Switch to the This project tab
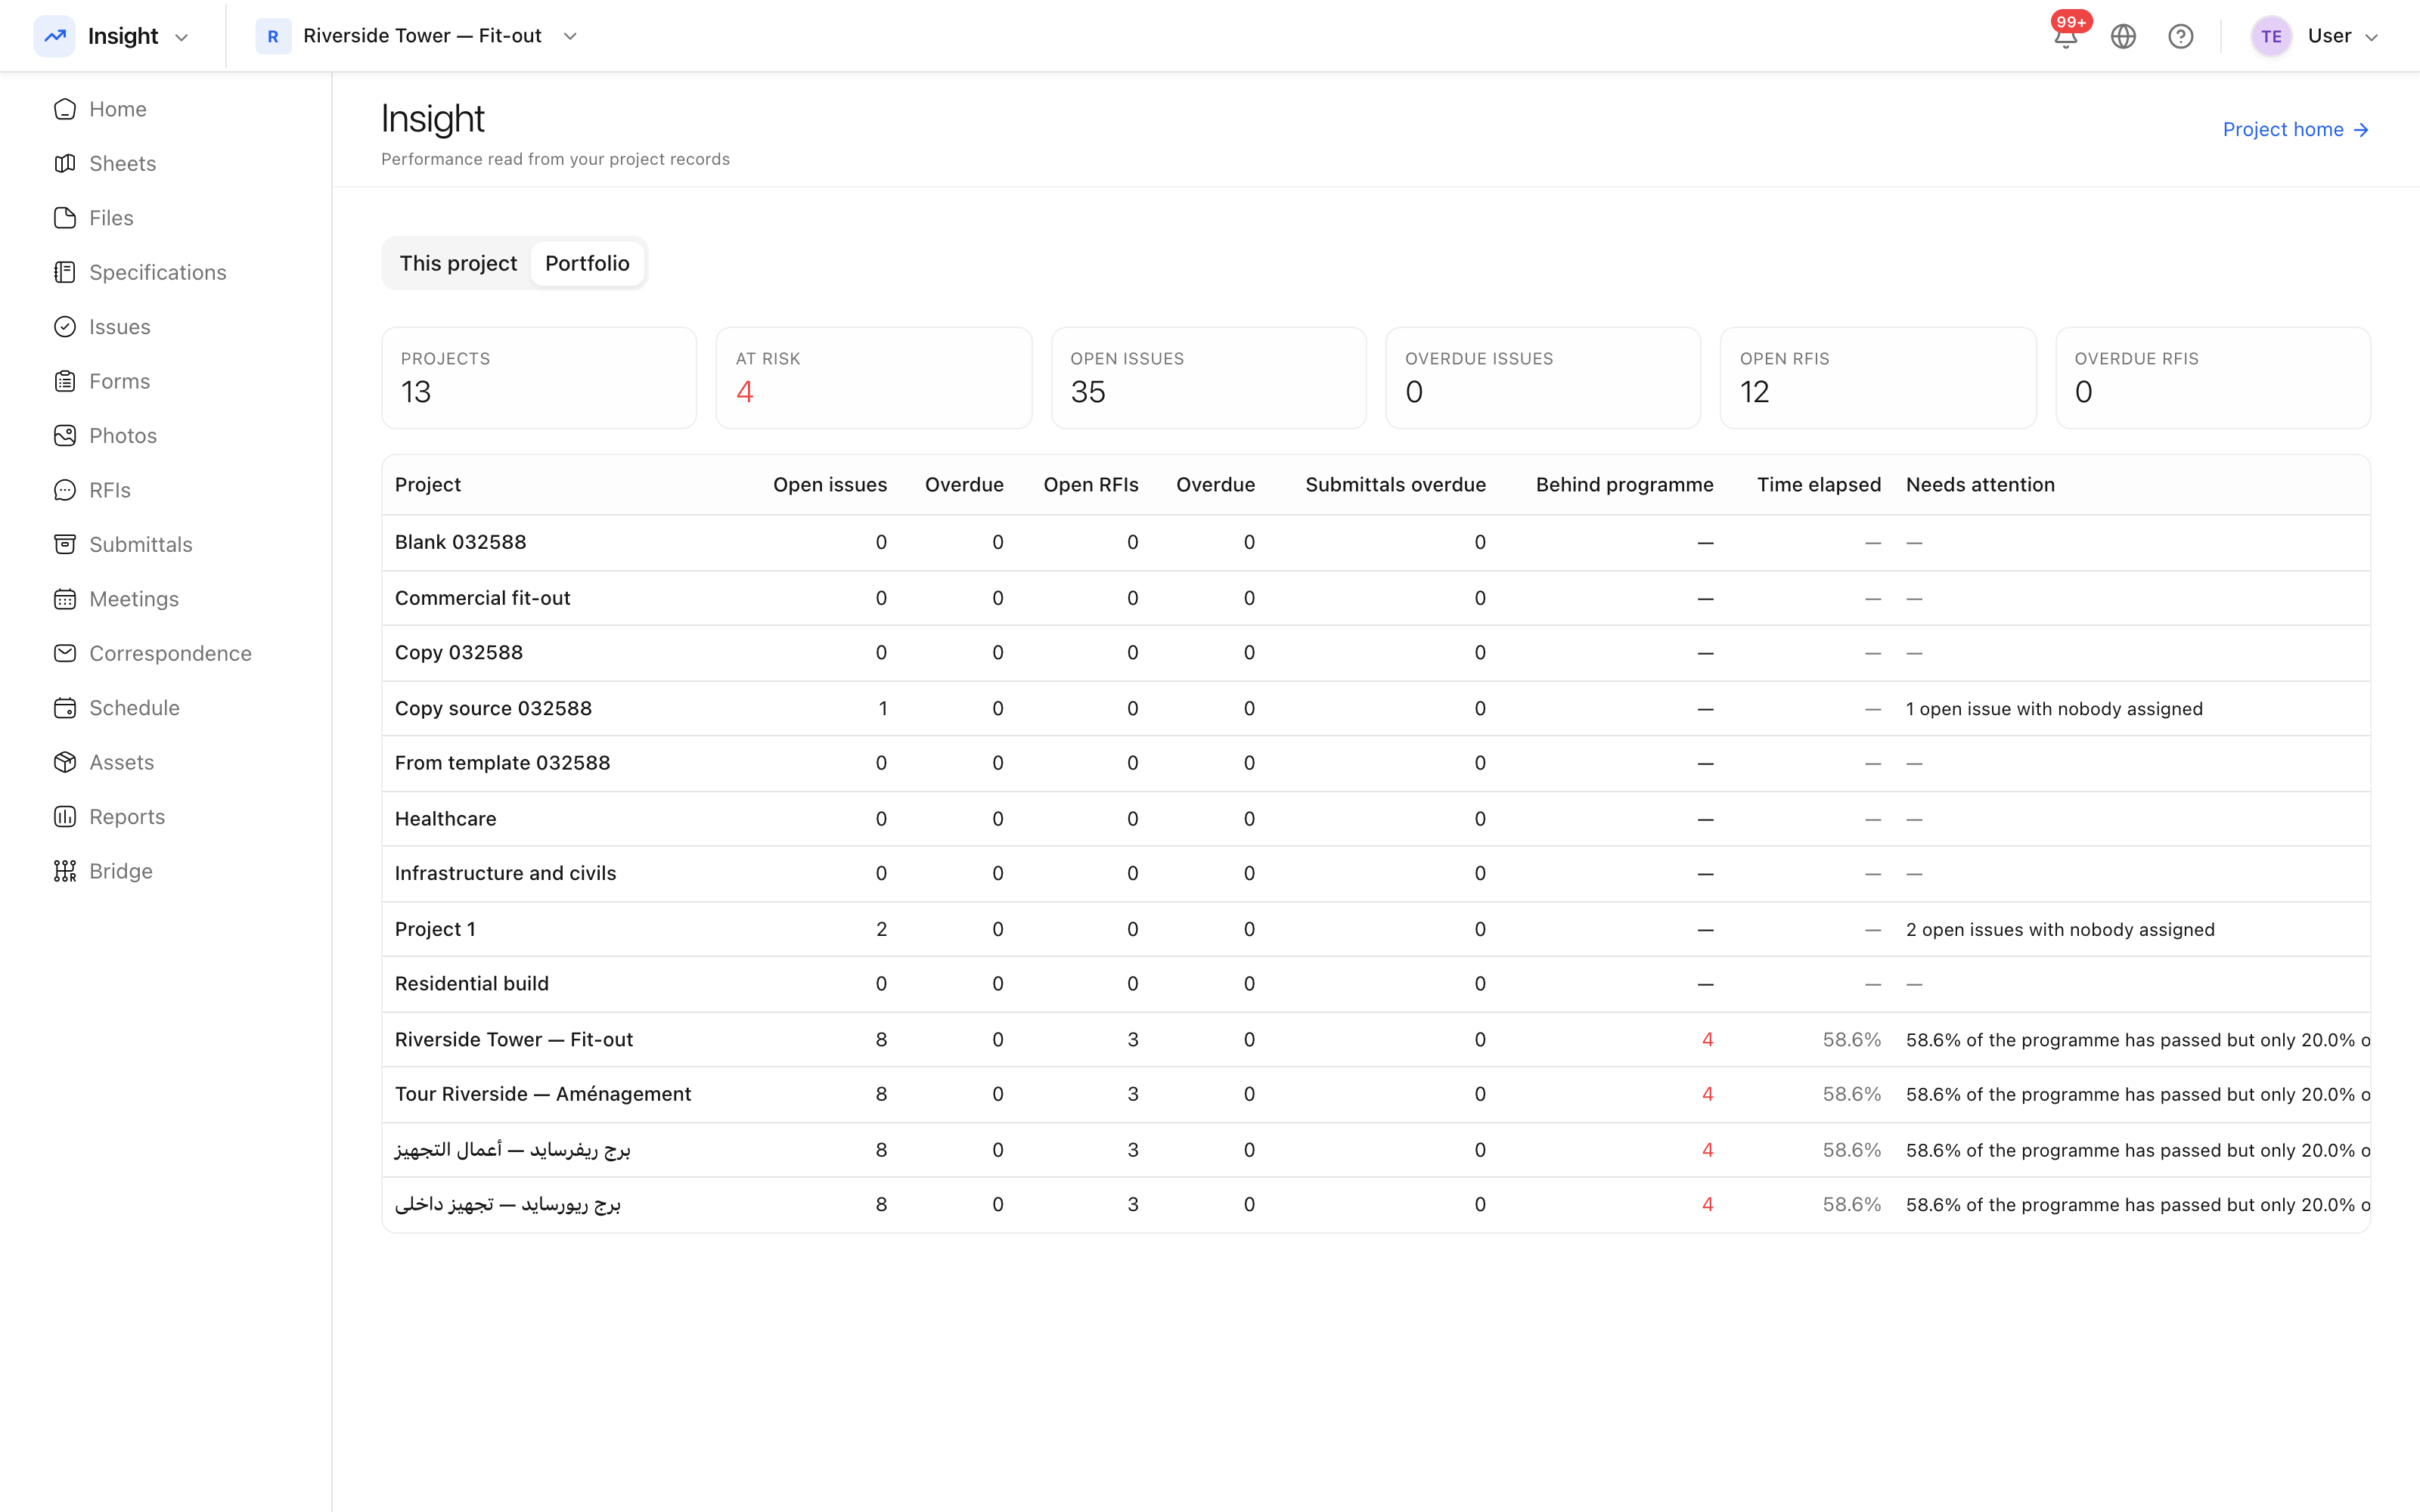Screen dimensions: 2420x1512 pyautogui.click(x=458, y=263)
